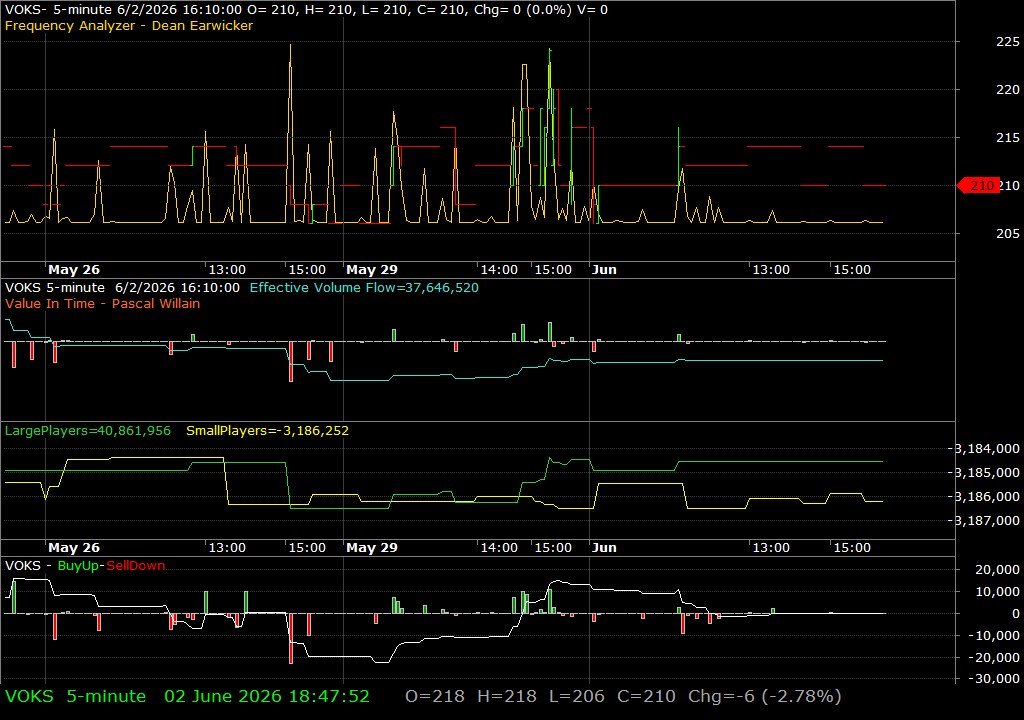This screenshot has height=720, width=1024.
Task: Click the red 'SellDown' legend label
Action: [x=136, y=566]
